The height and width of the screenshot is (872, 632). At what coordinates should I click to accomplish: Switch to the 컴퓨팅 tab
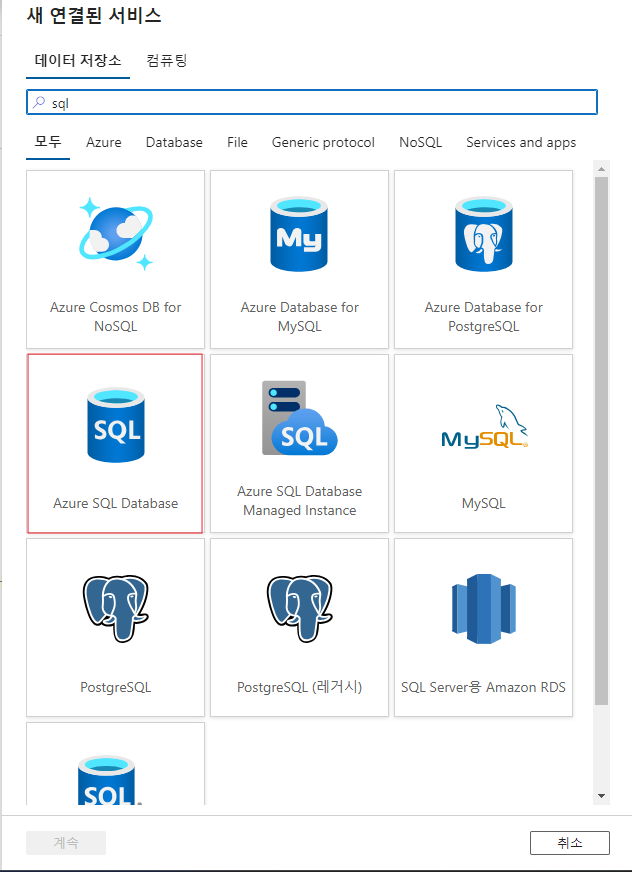click(166, 60)
